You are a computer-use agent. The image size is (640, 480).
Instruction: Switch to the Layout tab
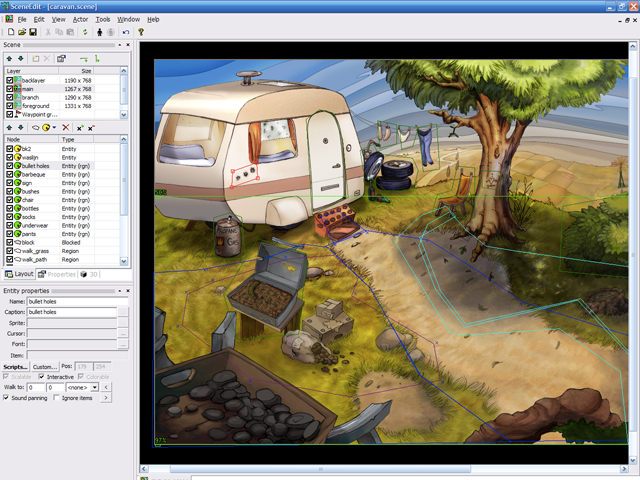click(19, 274)
